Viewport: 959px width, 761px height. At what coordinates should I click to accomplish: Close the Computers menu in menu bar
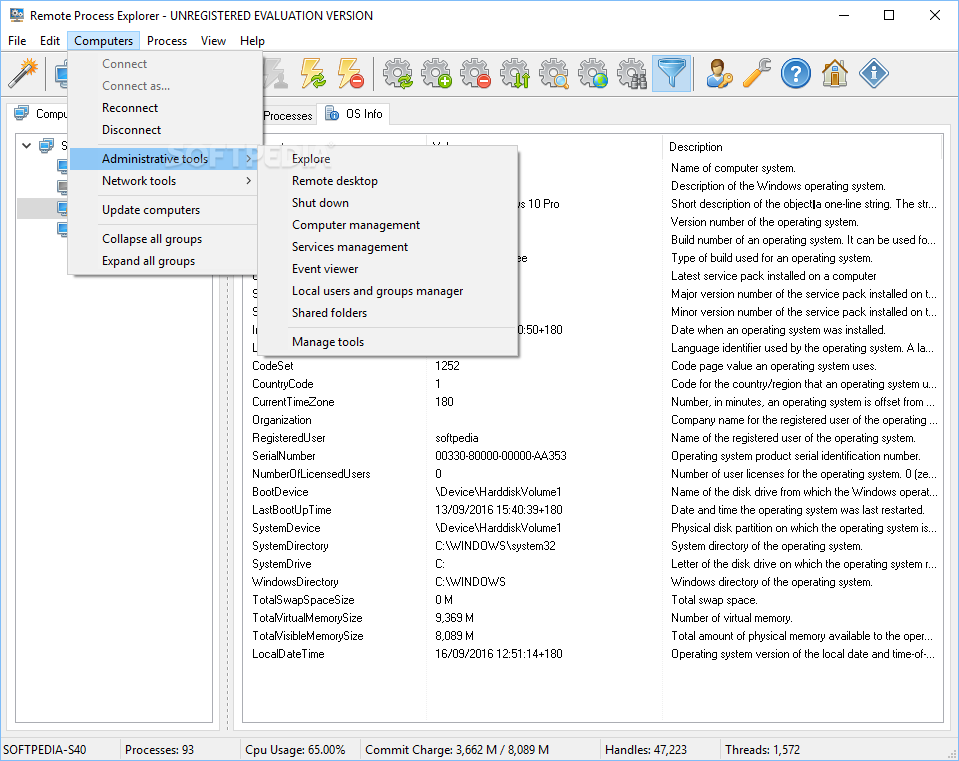click(103, 40)
